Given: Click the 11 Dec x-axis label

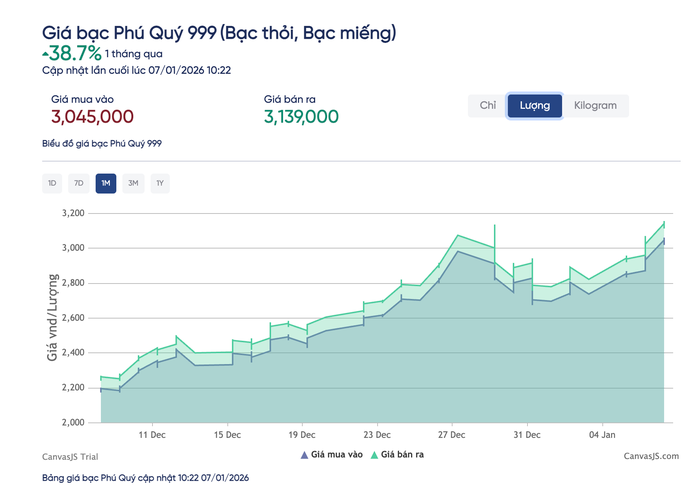Looking at the screenshot, I should pyautogui.click(x=152, y=435).
